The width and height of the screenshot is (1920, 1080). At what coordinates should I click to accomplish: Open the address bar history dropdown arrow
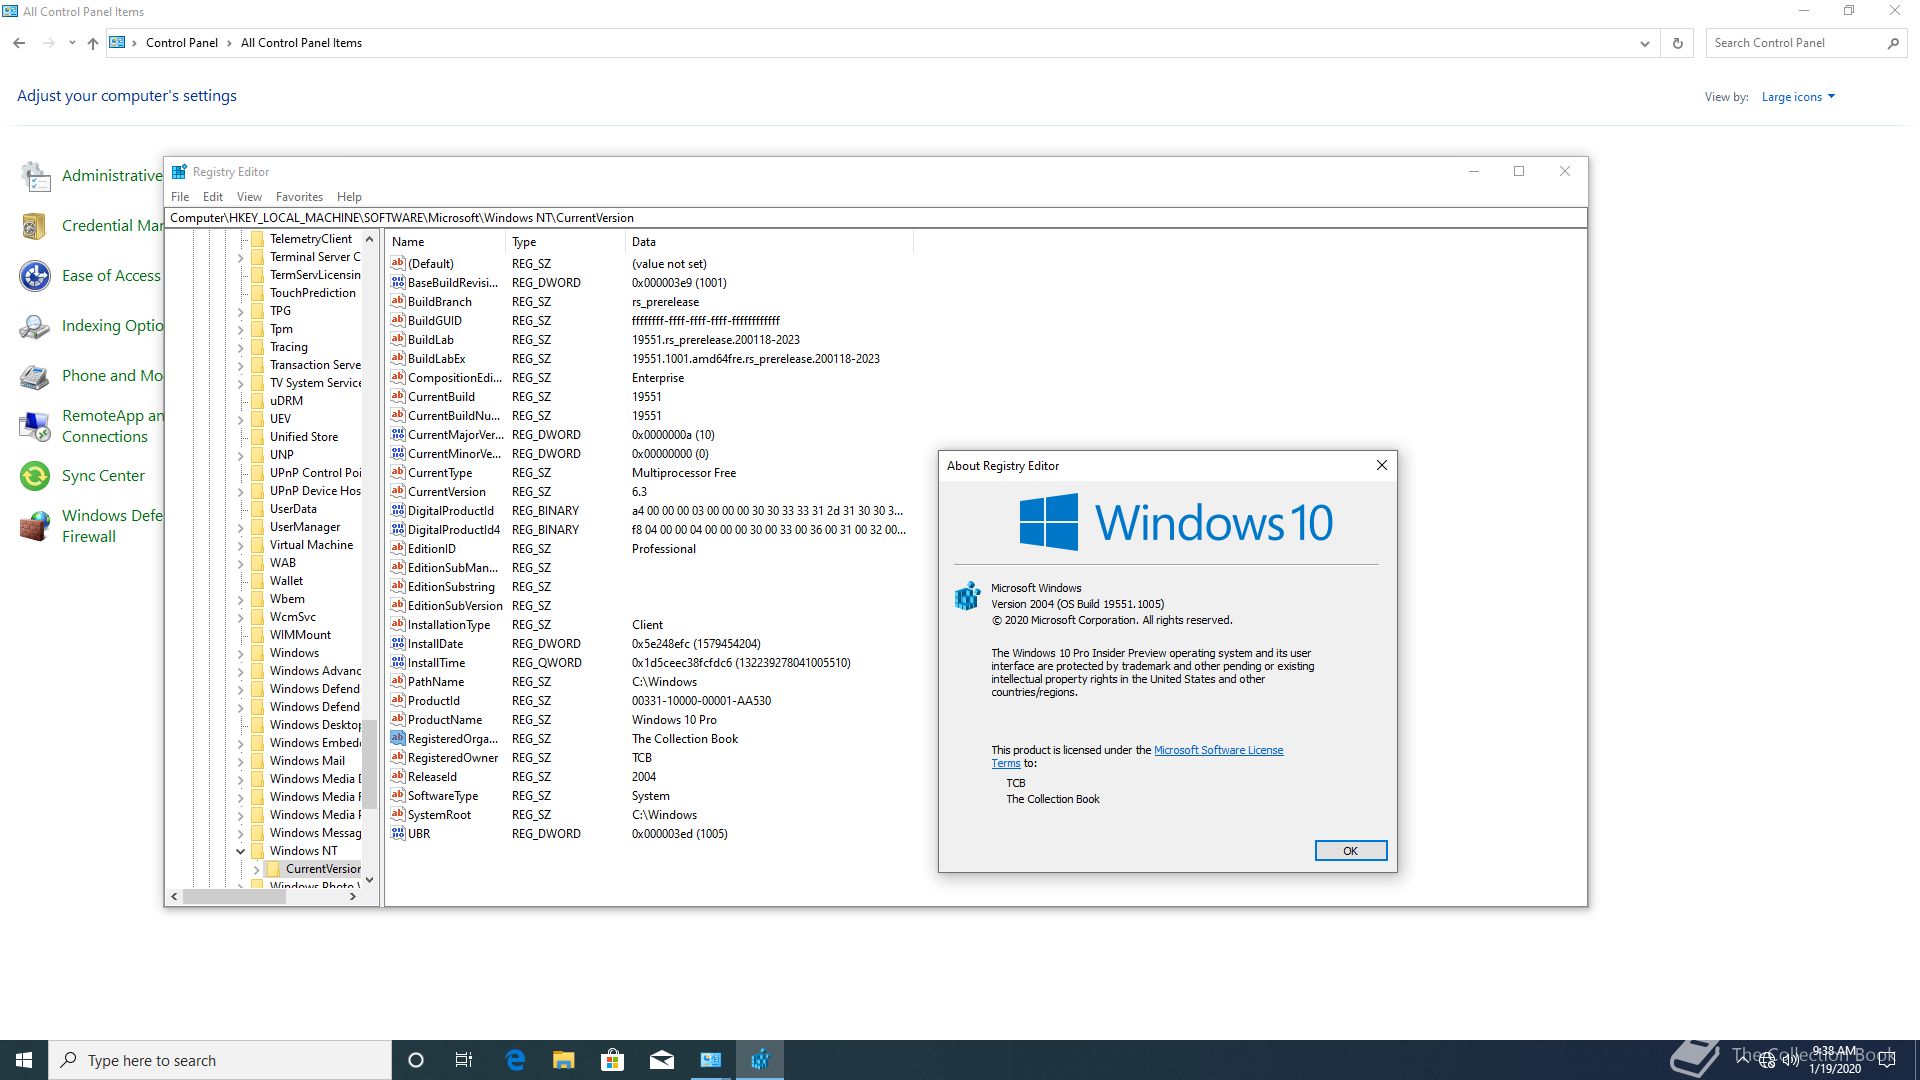click(x=1644, y=43)
